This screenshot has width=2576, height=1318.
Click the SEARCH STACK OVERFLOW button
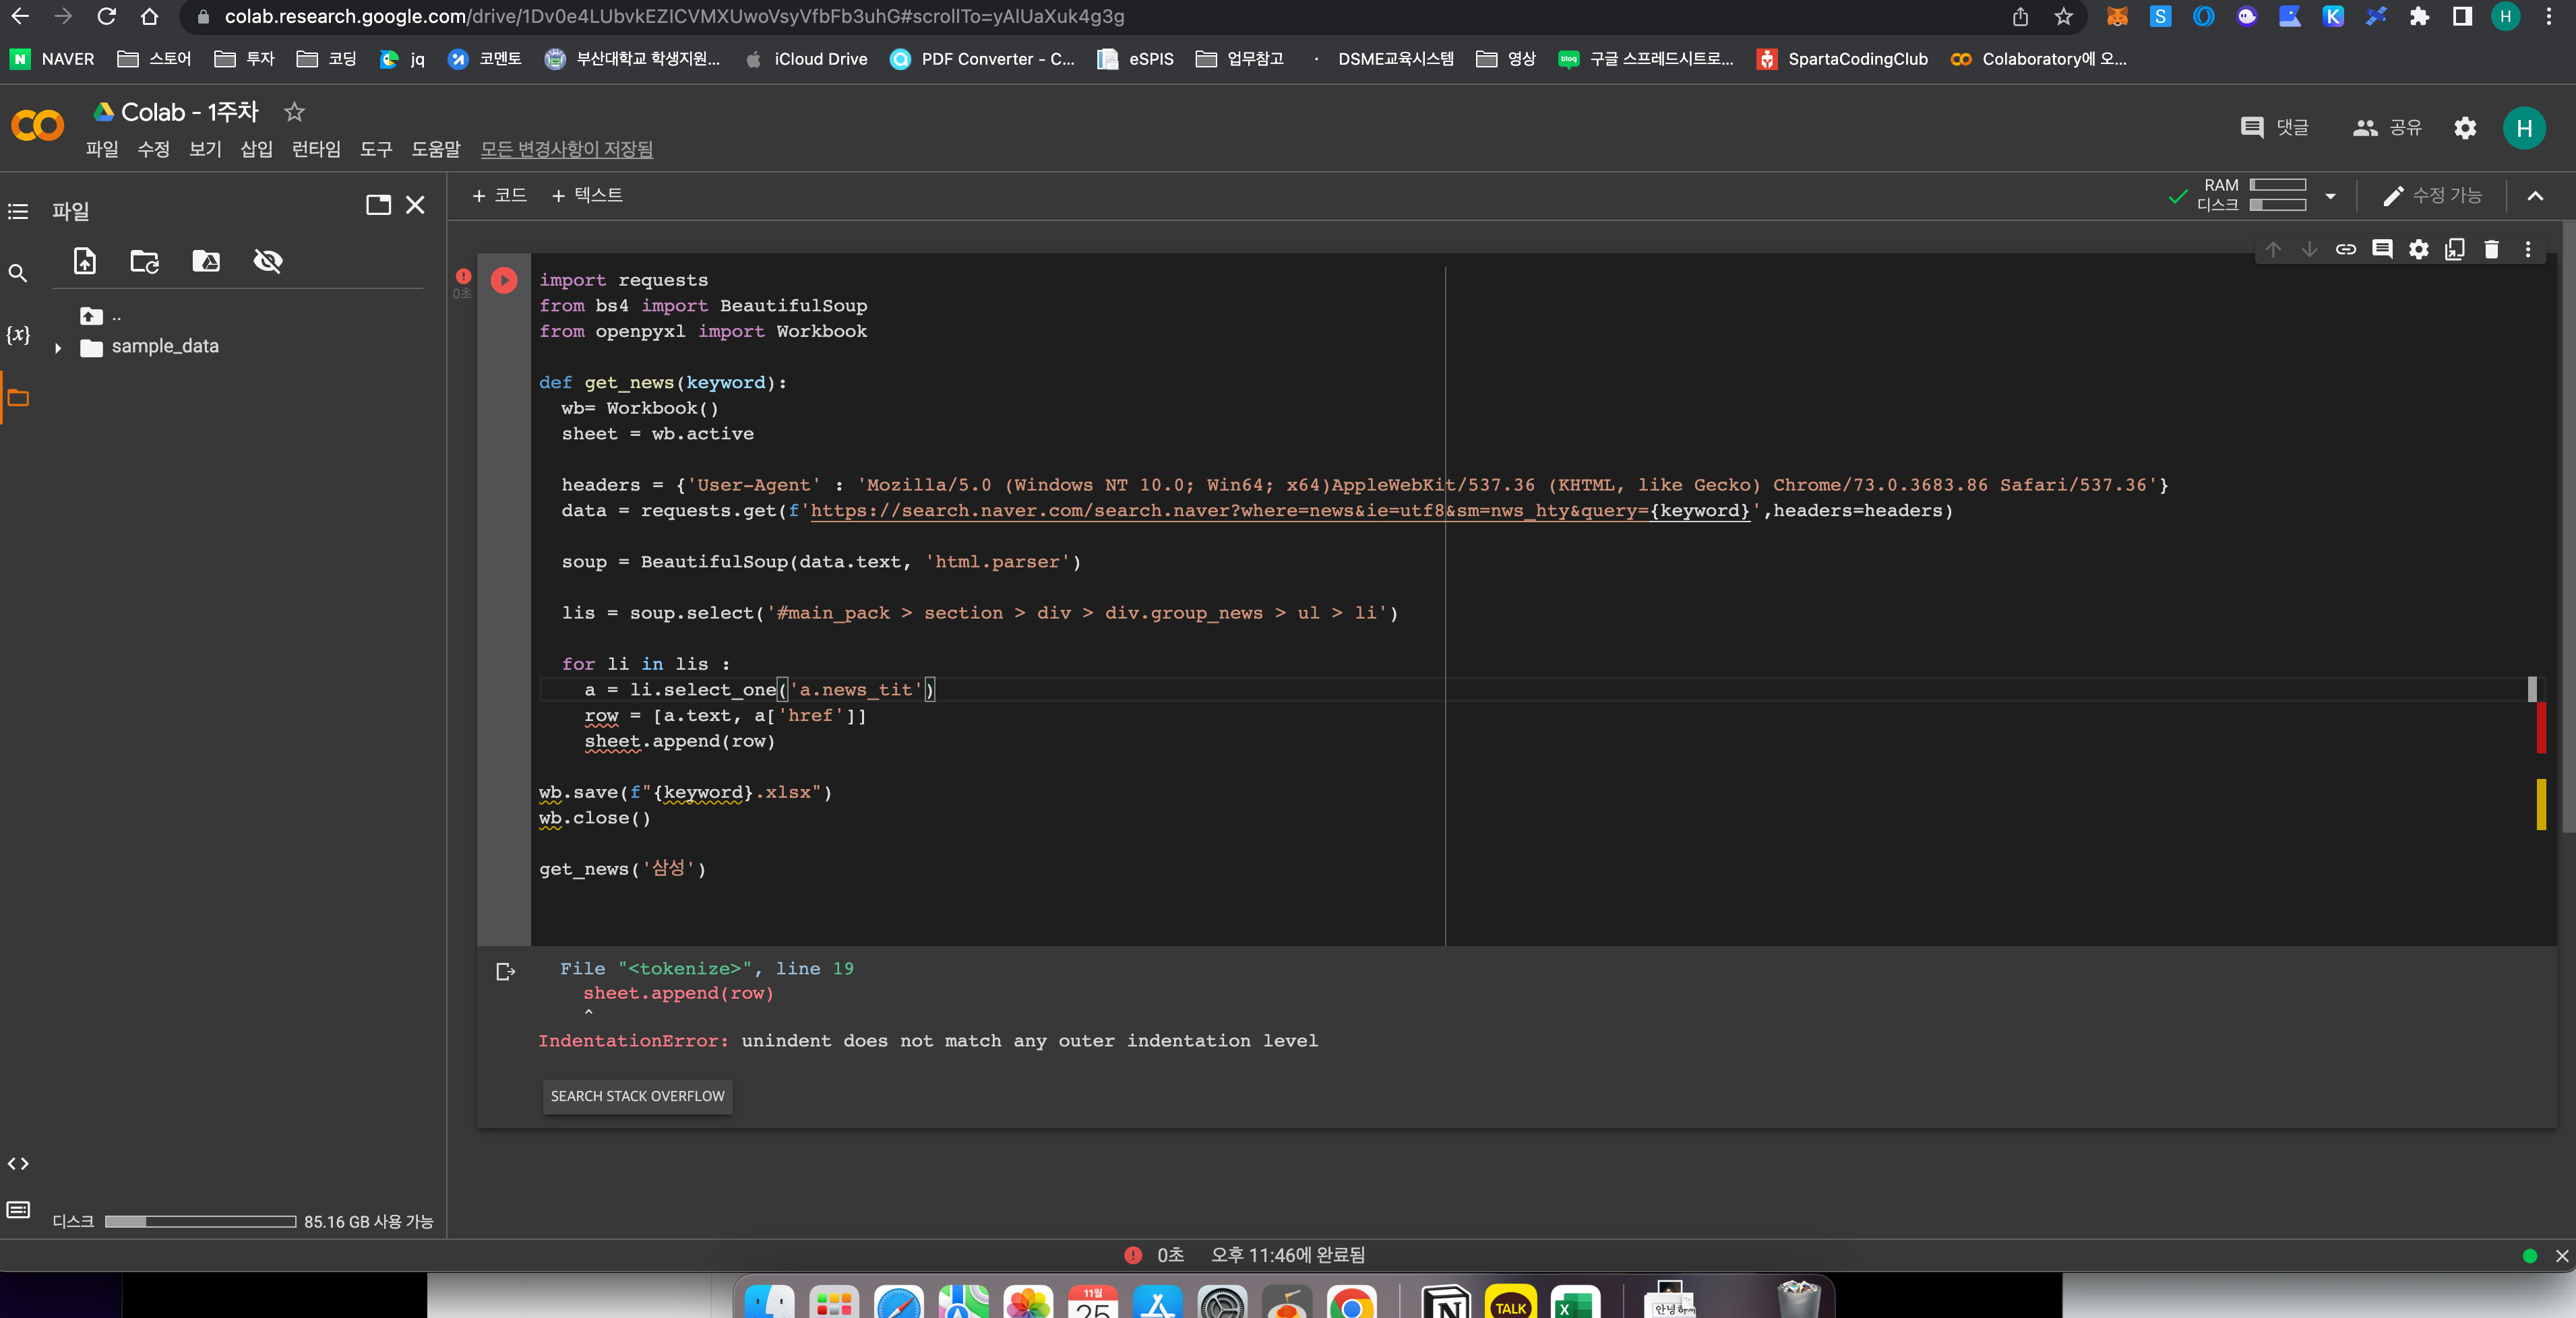pos(637,1096)
